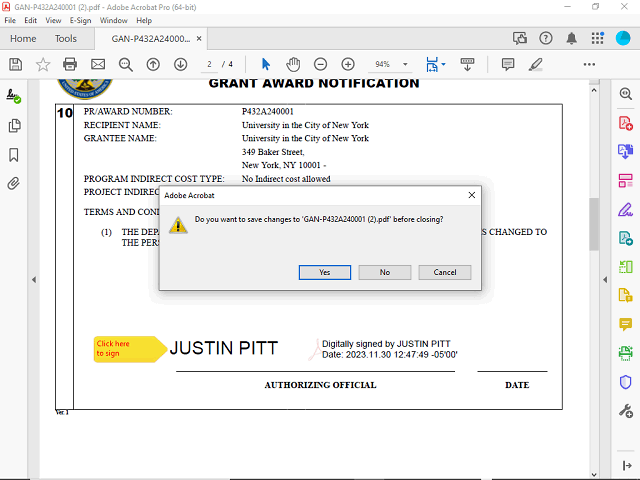Open search tool in right pane
Image resolution: width=640 pixels, height=480 pixels.
pyautogui.click(x=625, y=93)
